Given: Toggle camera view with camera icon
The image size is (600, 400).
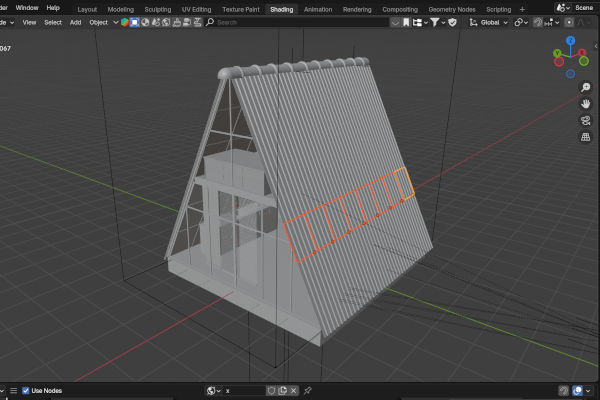Looking at the screenshot, I should [585, 120].
